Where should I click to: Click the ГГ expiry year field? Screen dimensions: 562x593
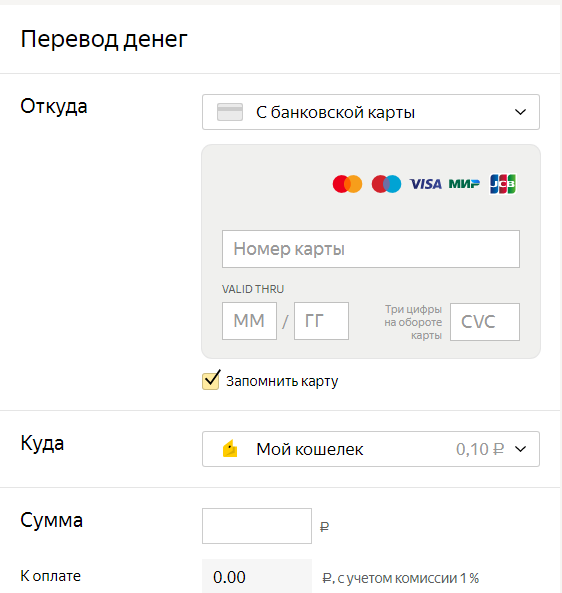321,321
